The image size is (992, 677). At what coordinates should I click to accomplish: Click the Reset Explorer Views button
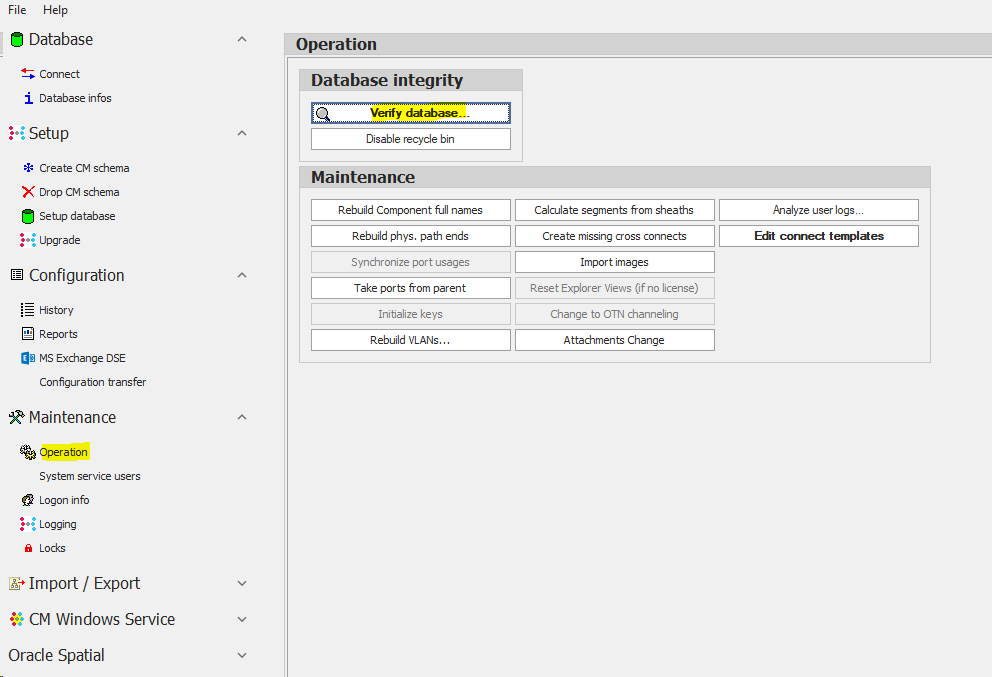pyautogui.click(x=614, y=288)
